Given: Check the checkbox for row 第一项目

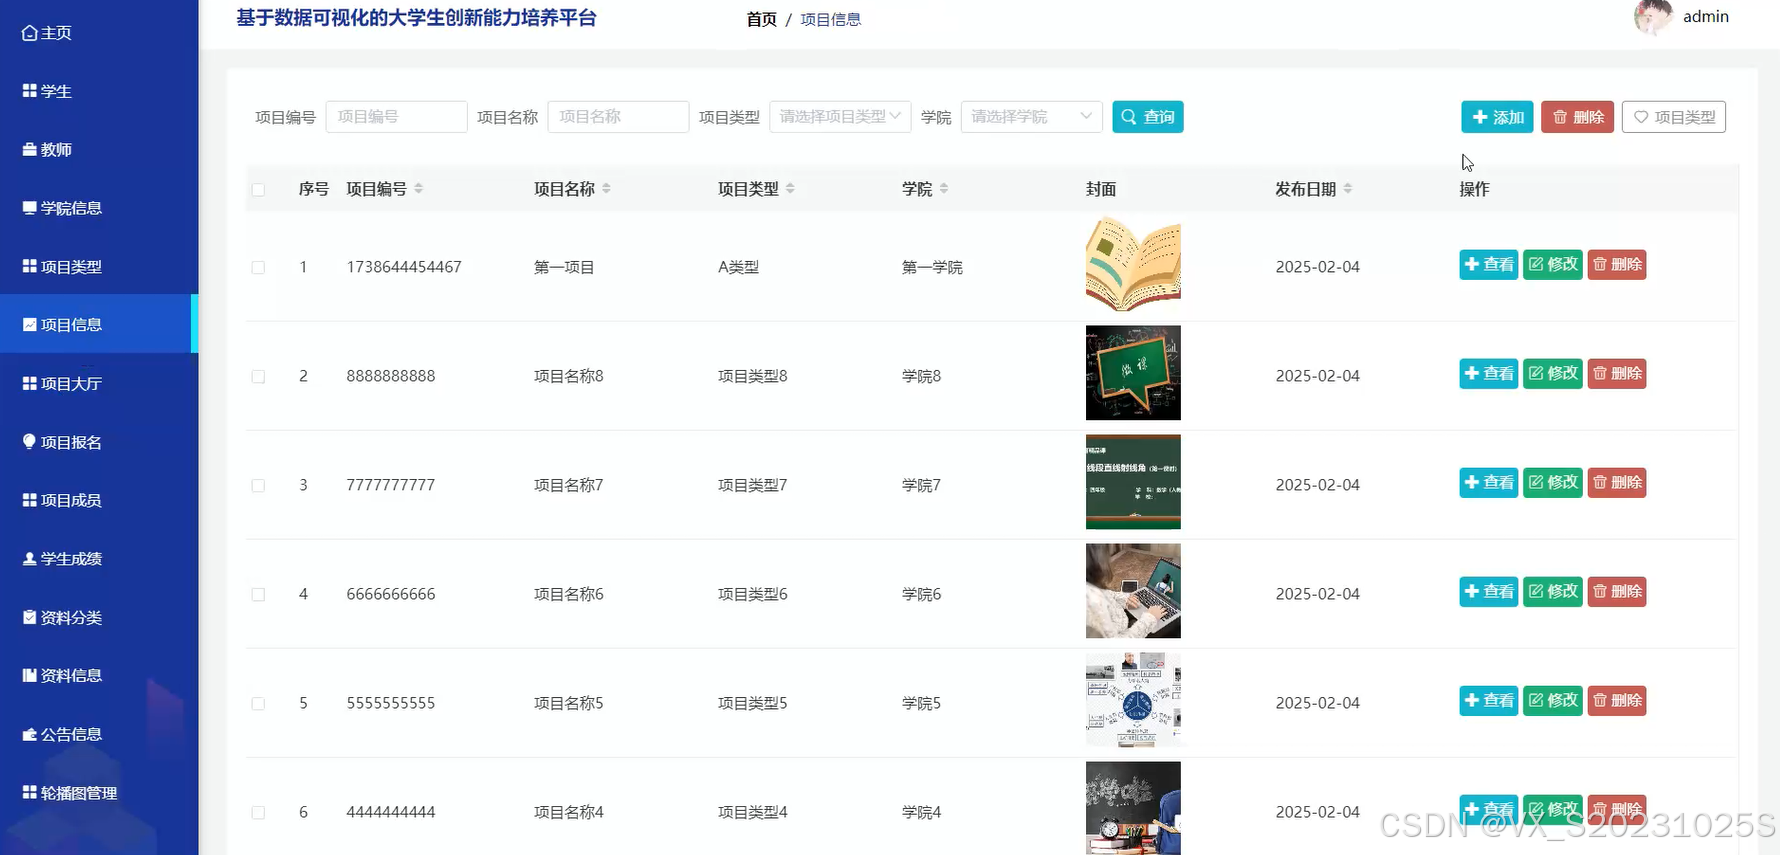Looking at the screenshot, I should (258, 267).
